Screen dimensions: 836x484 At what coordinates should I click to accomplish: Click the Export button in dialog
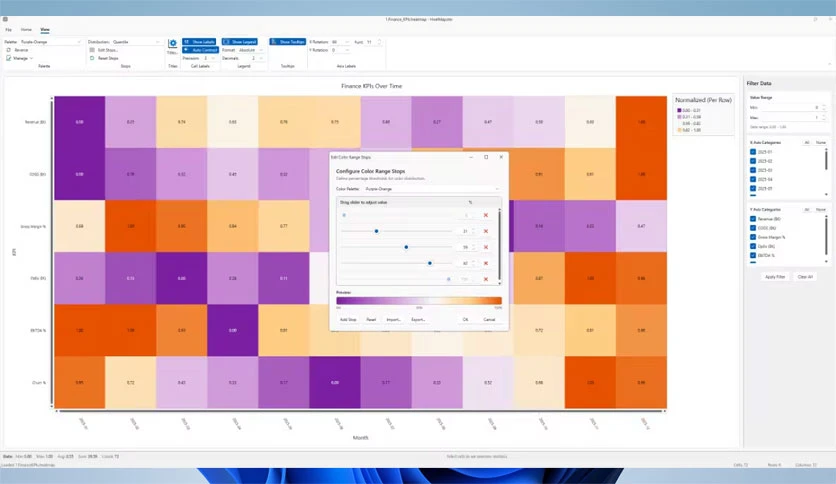coord(418,319)
